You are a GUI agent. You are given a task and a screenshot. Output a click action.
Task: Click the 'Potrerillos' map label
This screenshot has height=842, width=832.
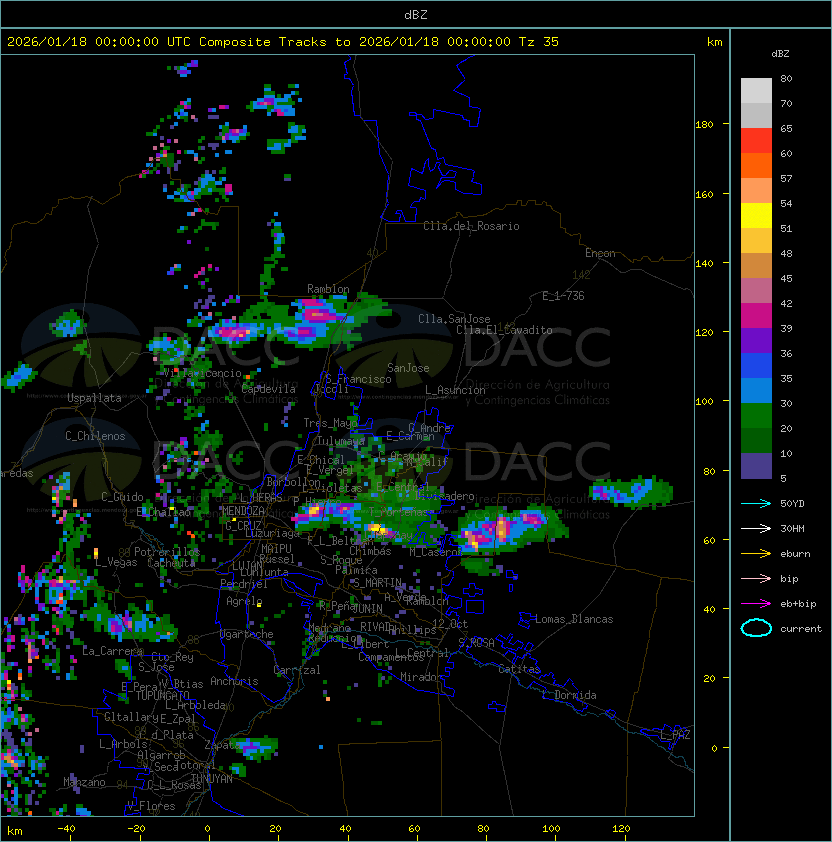point(167,552)
